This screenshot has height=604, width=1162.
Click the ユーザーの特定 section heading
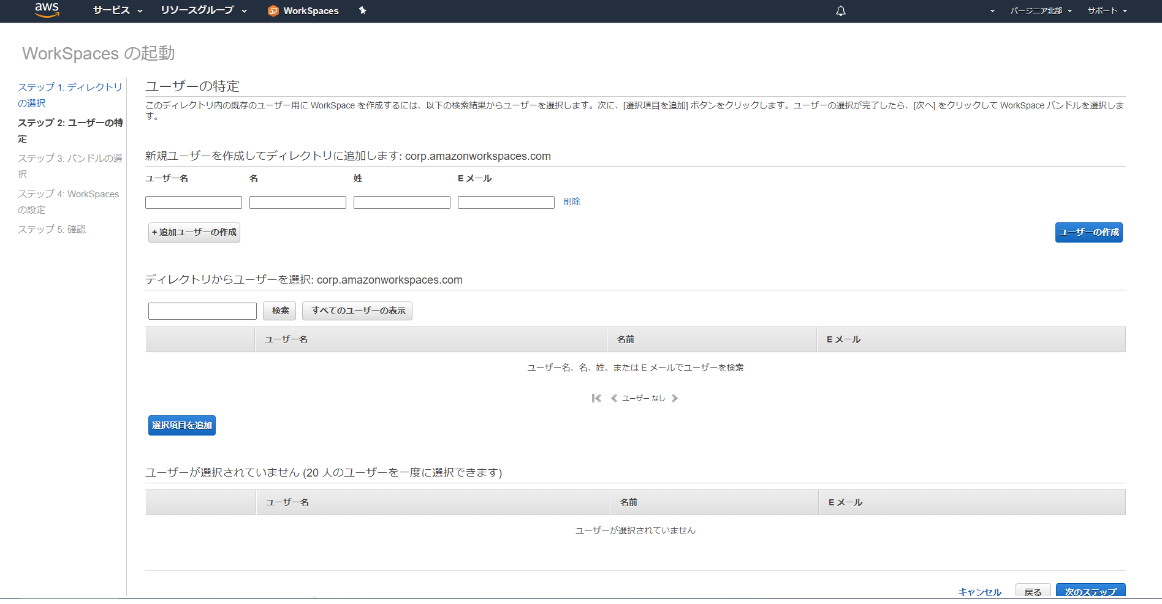193,86
